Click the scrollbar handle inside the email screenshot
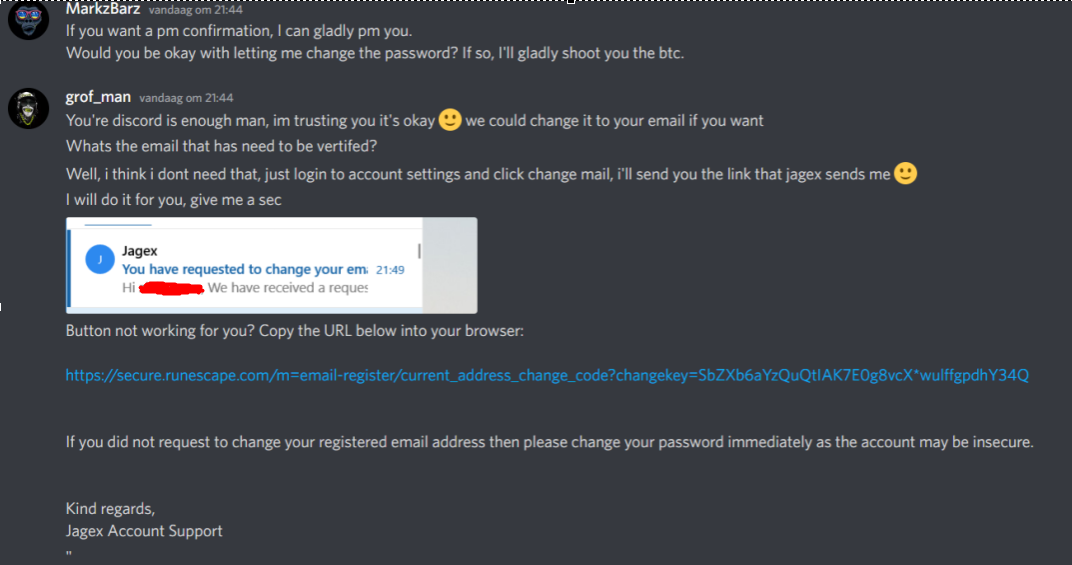The height and width of the screenshot is (565, 1072). pyautogui.click(x=419, y=250)
